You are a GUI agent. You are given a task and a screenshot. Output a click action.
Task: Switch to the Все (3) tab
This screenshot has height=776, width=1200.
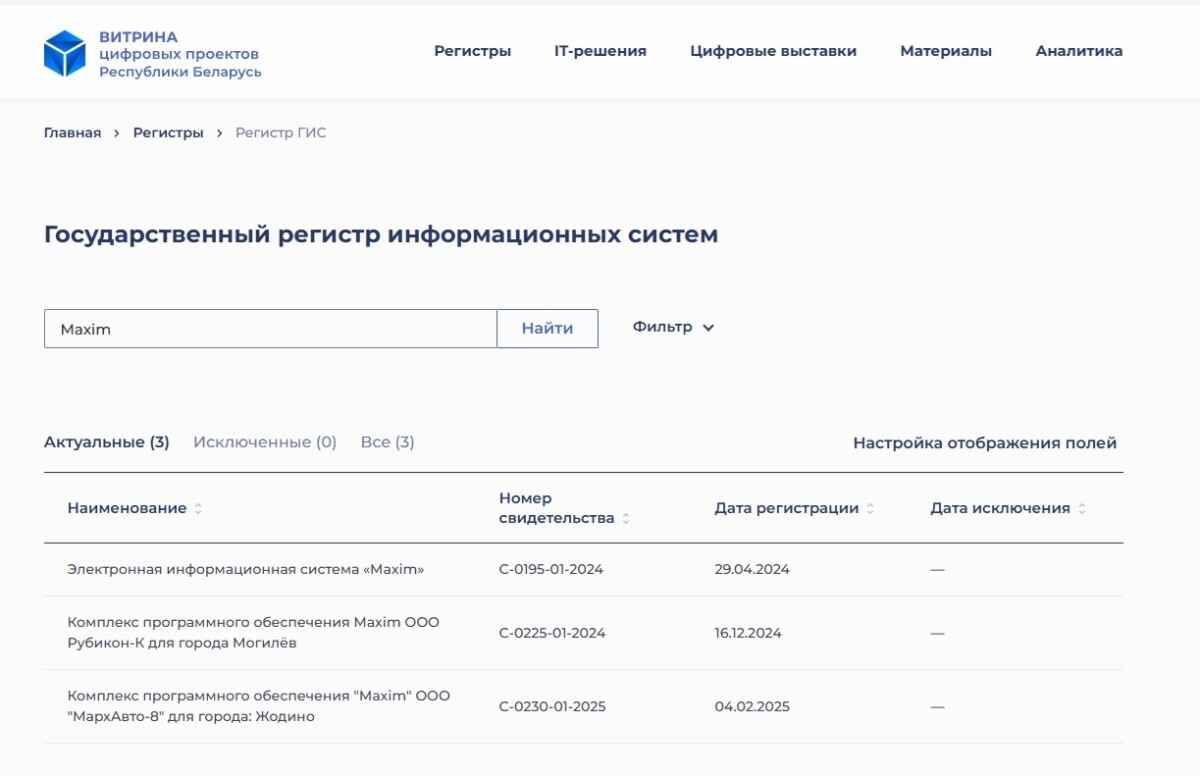pyautogui.click(x=387, y=442)
